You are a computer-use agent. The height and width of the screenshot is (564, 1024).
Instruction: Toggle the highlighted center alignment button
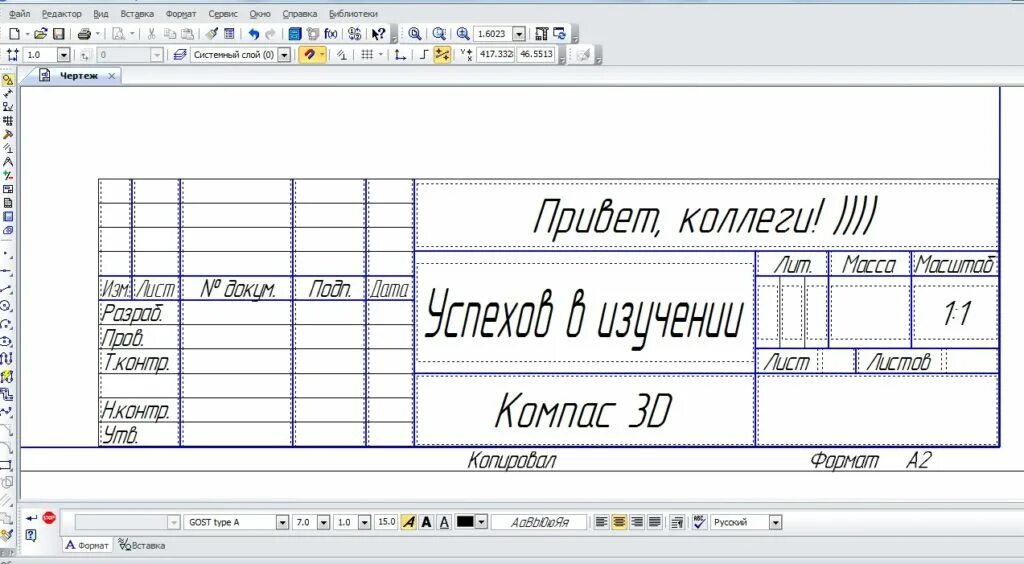point(619,522)
